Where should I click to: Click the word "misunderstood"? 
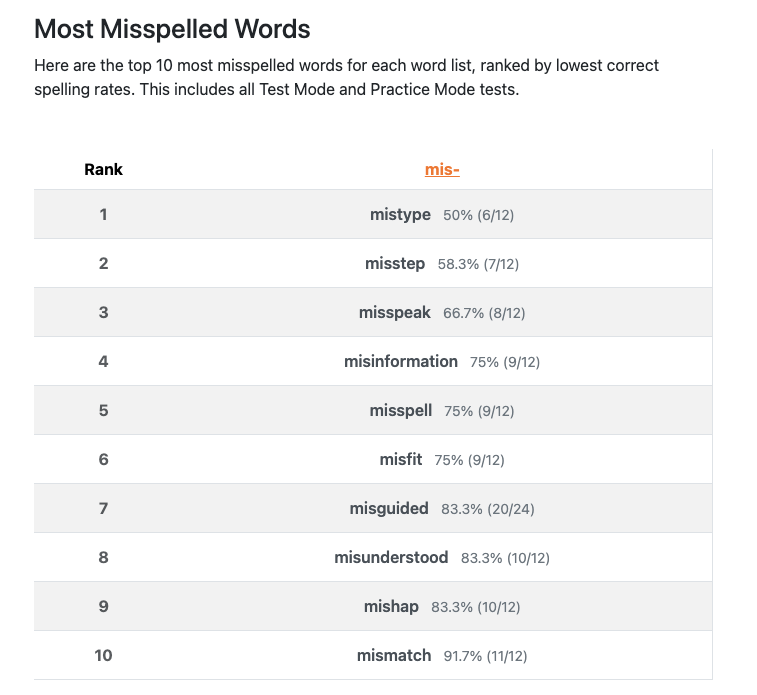391,557
